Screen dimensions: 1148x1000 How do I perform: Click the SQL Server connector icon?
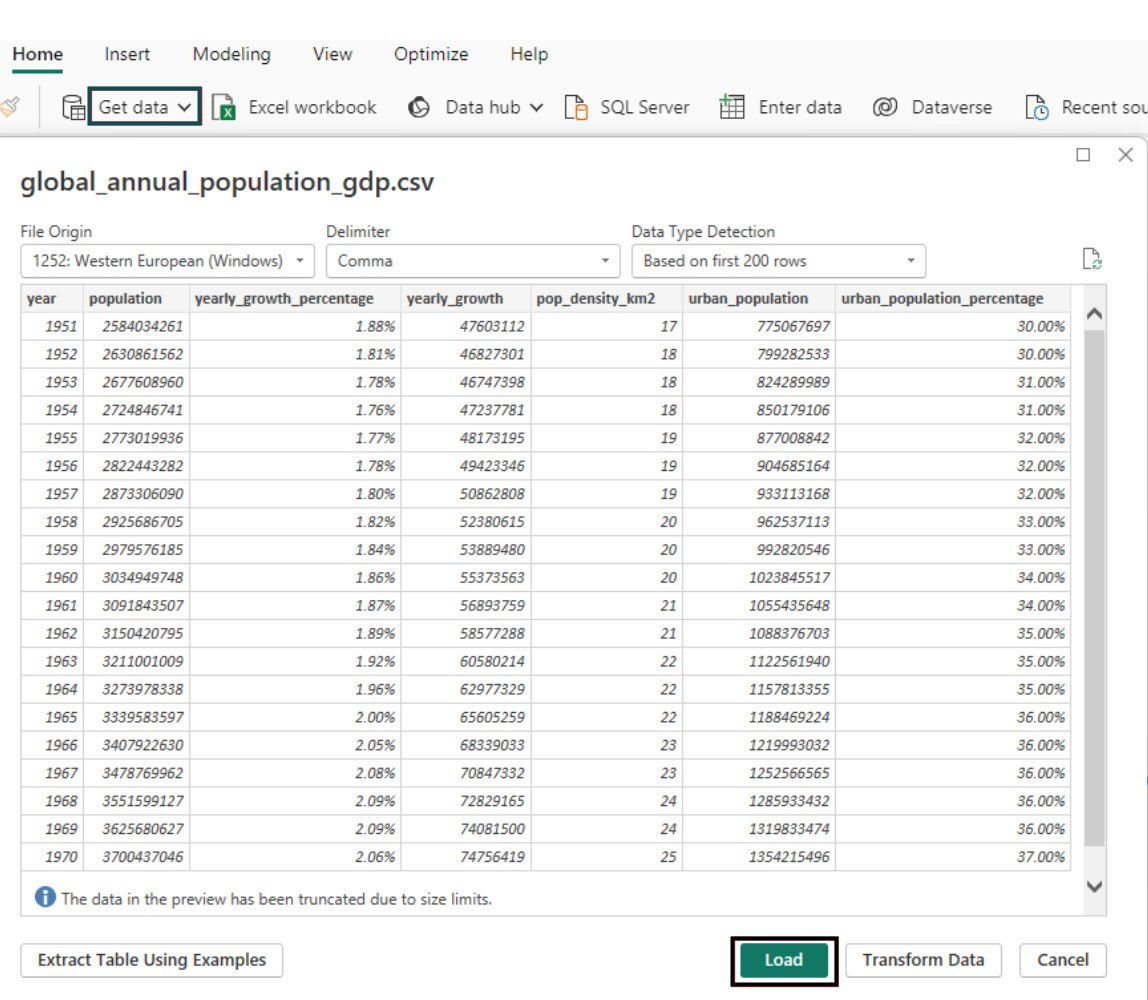576,107
